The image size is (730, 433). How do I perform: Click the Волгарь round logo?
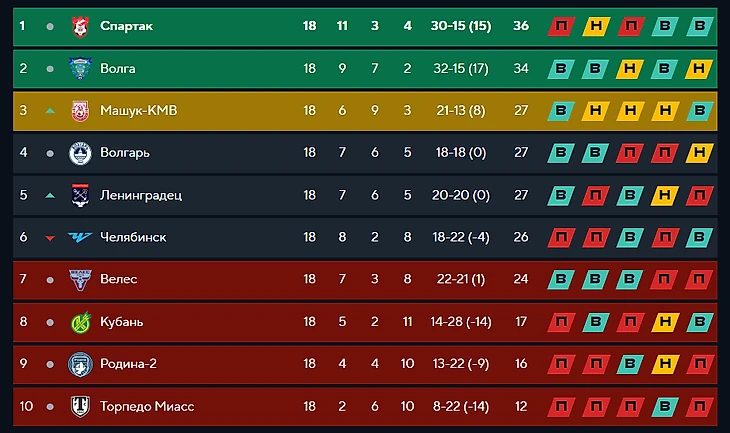click(x=80, y=153)
